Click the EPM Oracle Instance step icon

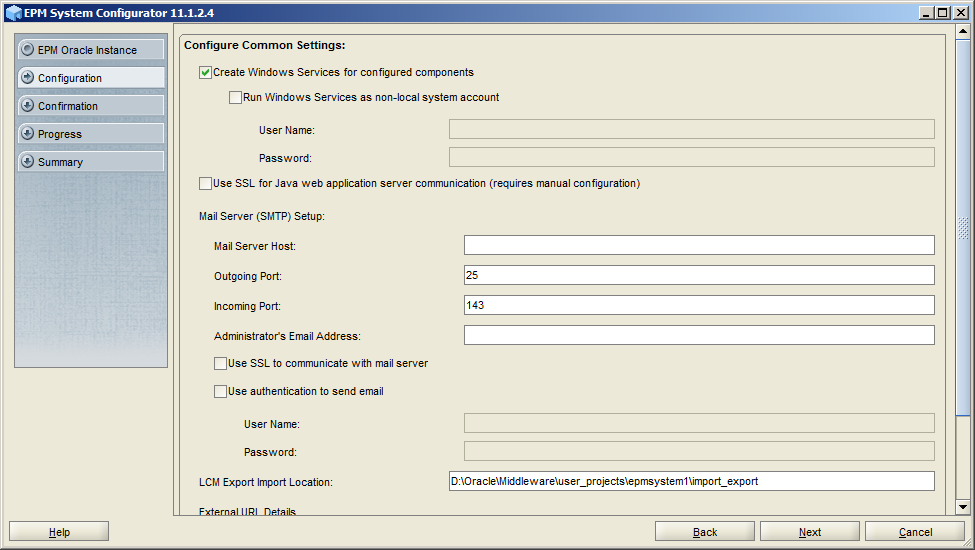27,49
